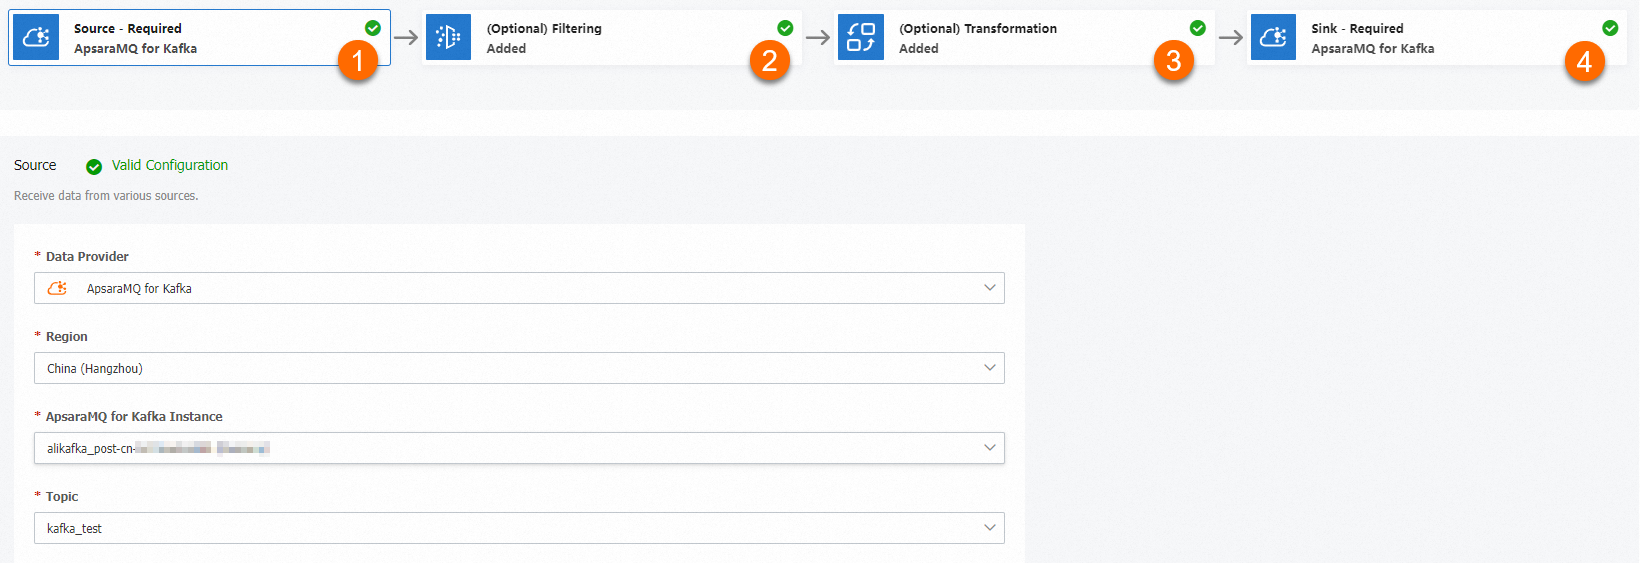Click the Valid Configuration status text

(x=170, y=166)
